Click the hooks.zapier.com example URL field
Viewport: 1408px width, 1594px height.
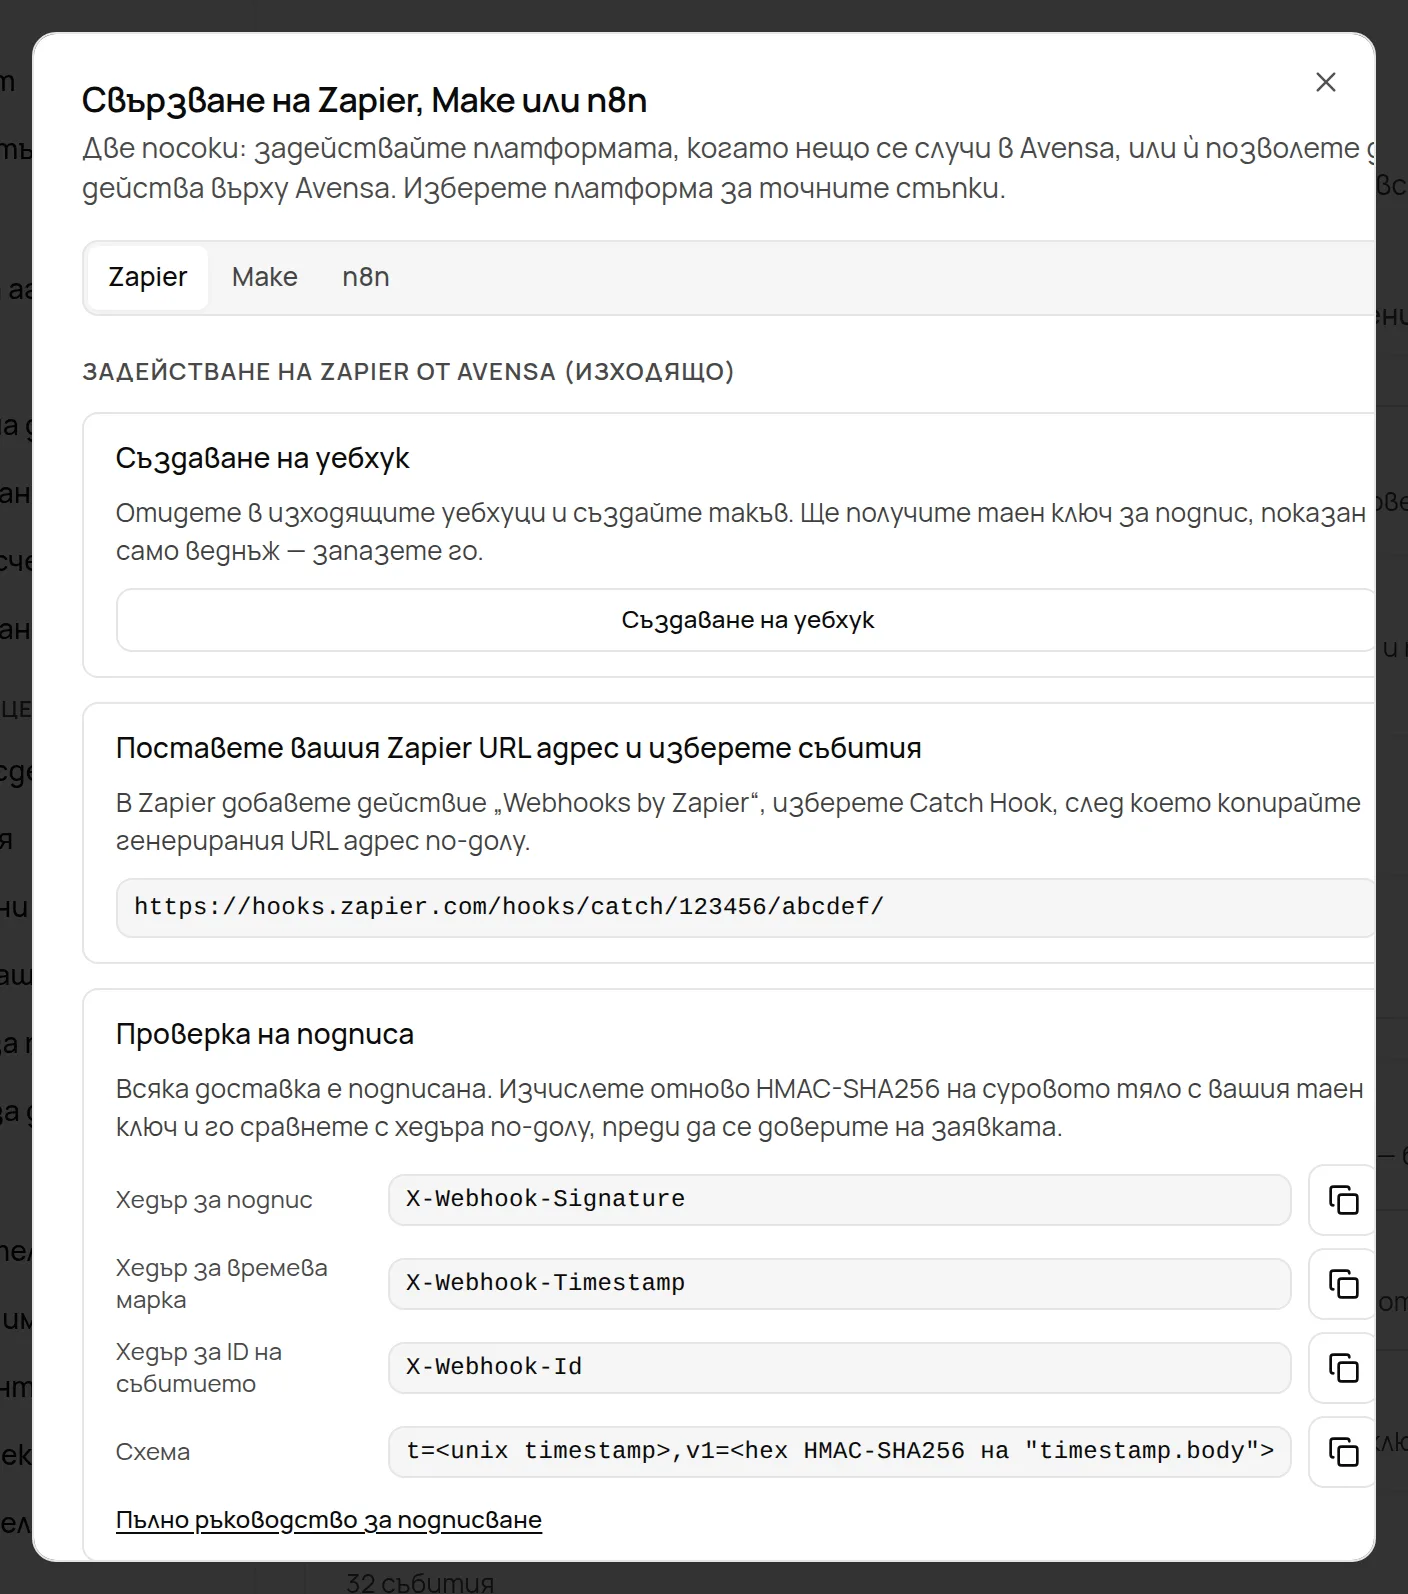746,908
